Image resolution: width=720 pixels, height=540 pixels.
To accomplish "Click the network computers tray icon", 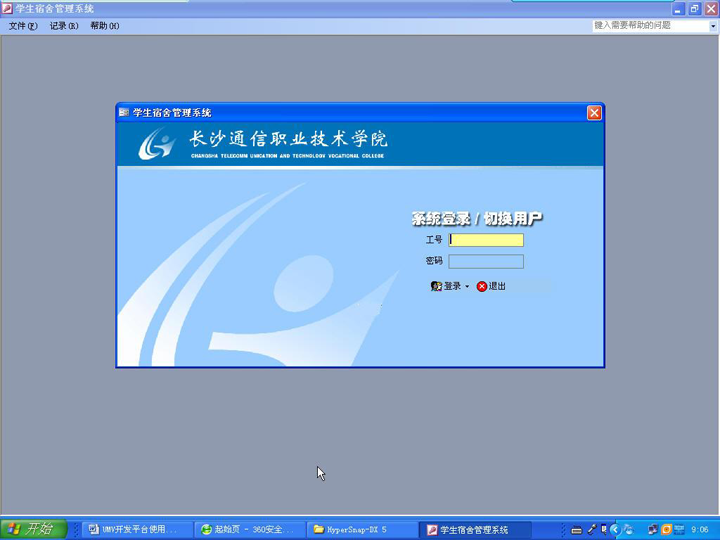I will pos(652,529).
